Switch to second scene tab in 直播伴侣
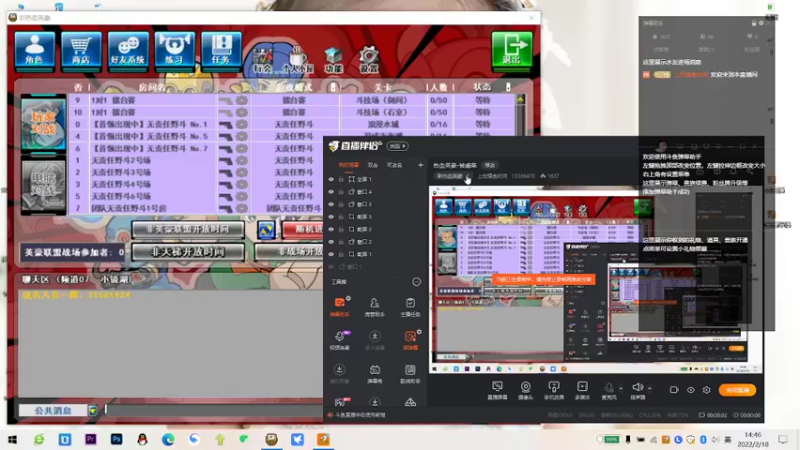The width and height of the screenshot is (800, 450). [x=372, y=165]
